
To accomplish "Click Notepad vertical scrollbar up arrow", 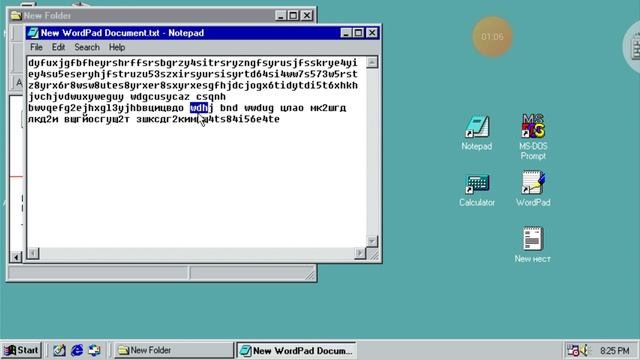I will 372,62.
